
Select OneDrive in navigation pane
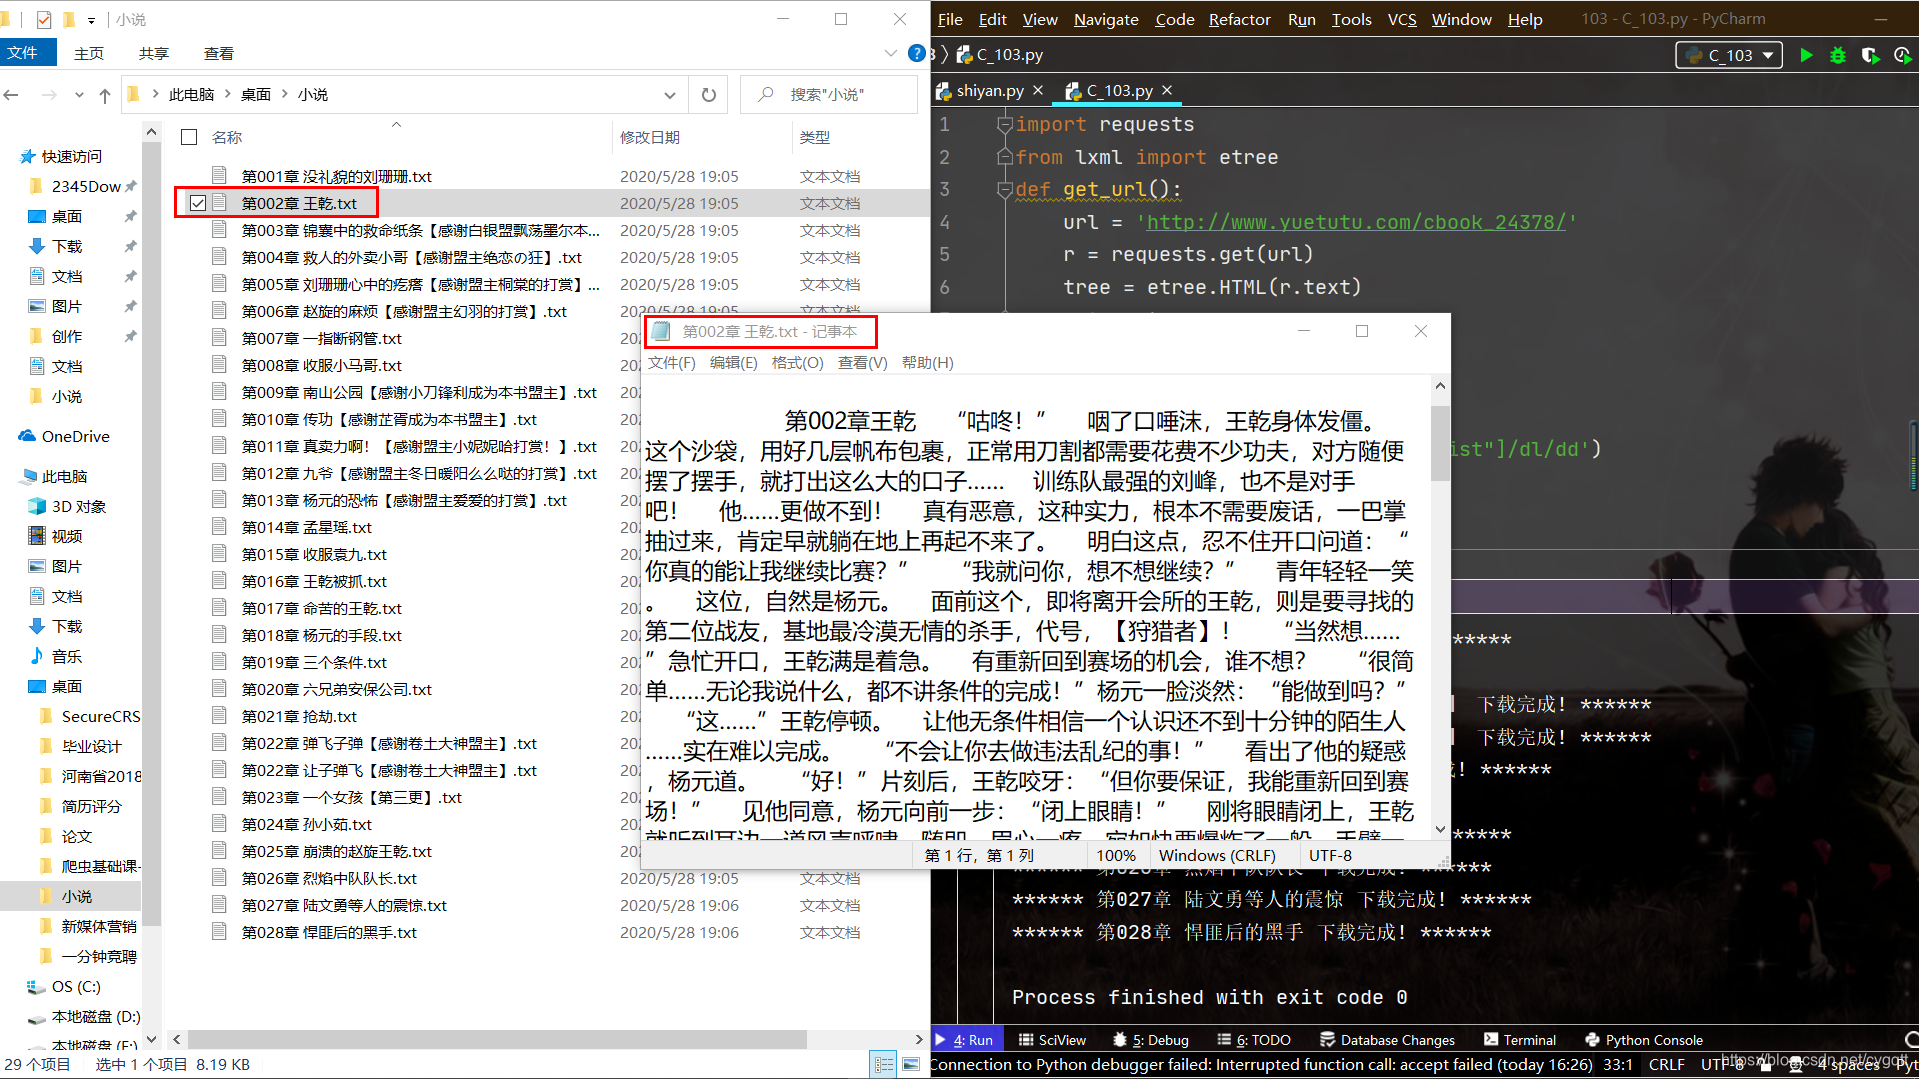[76, 437]
